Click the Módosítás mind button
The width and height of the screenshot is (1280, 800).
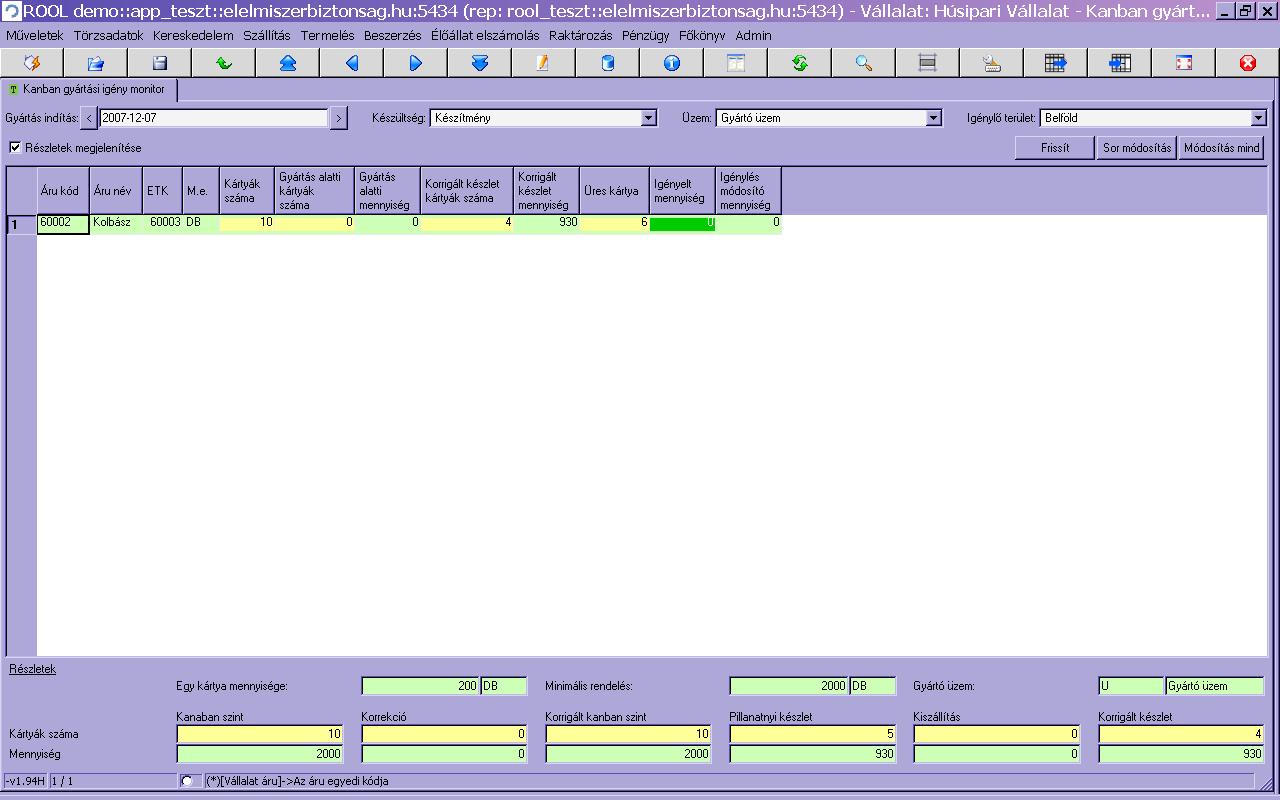point(1221,148)
